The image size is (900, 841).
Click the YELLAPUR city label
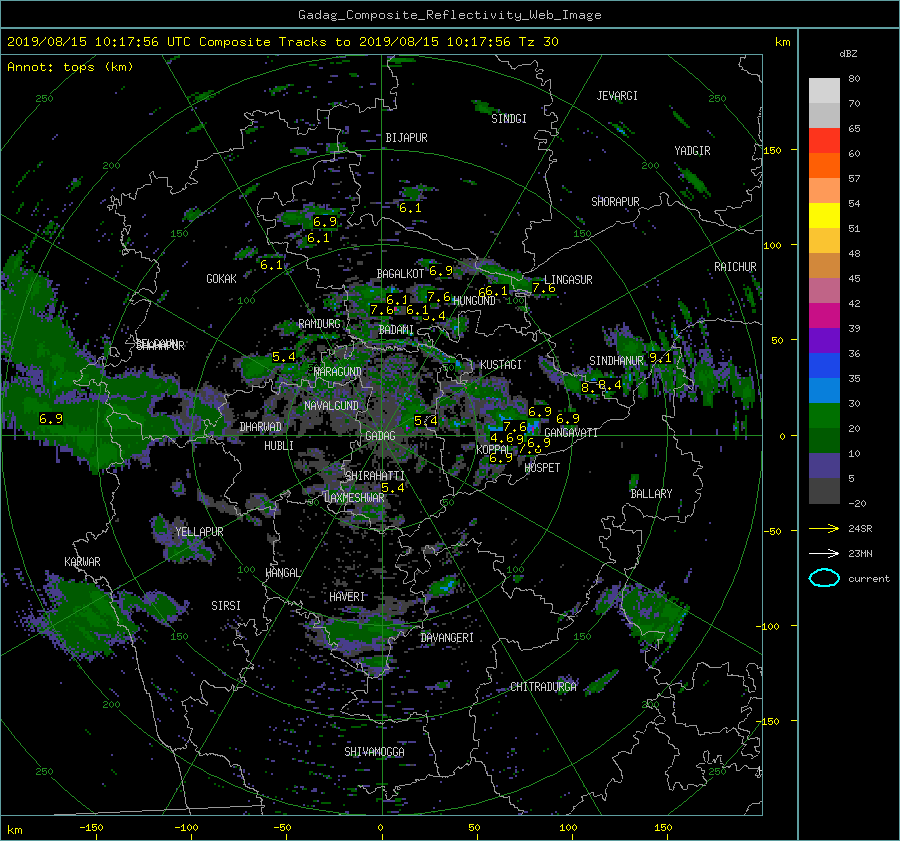pyautogui.click(x=199, y=532)
